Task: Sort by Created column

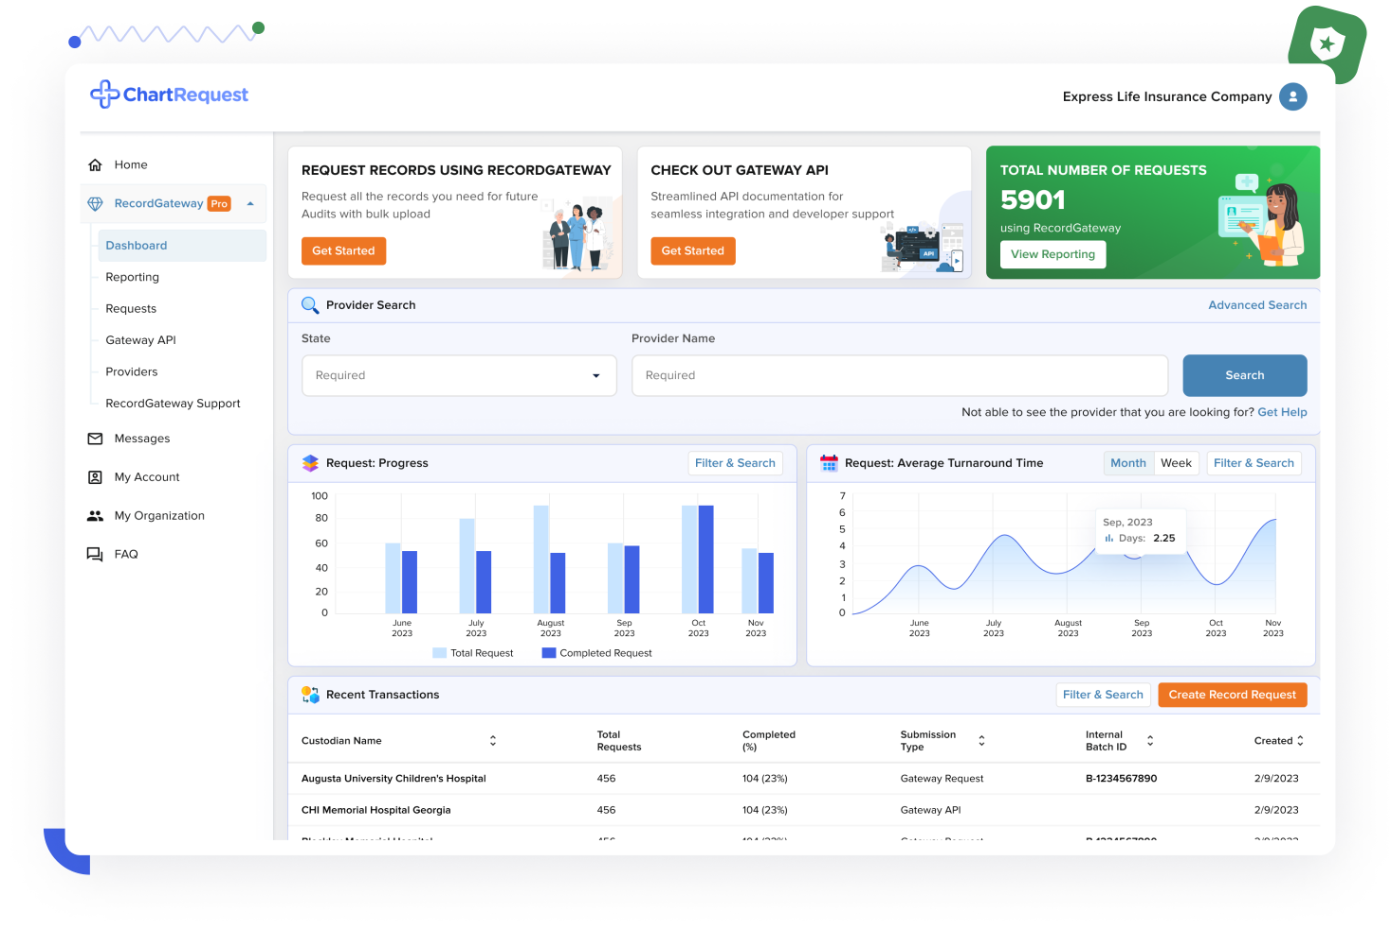Action: pos(1300,741)
